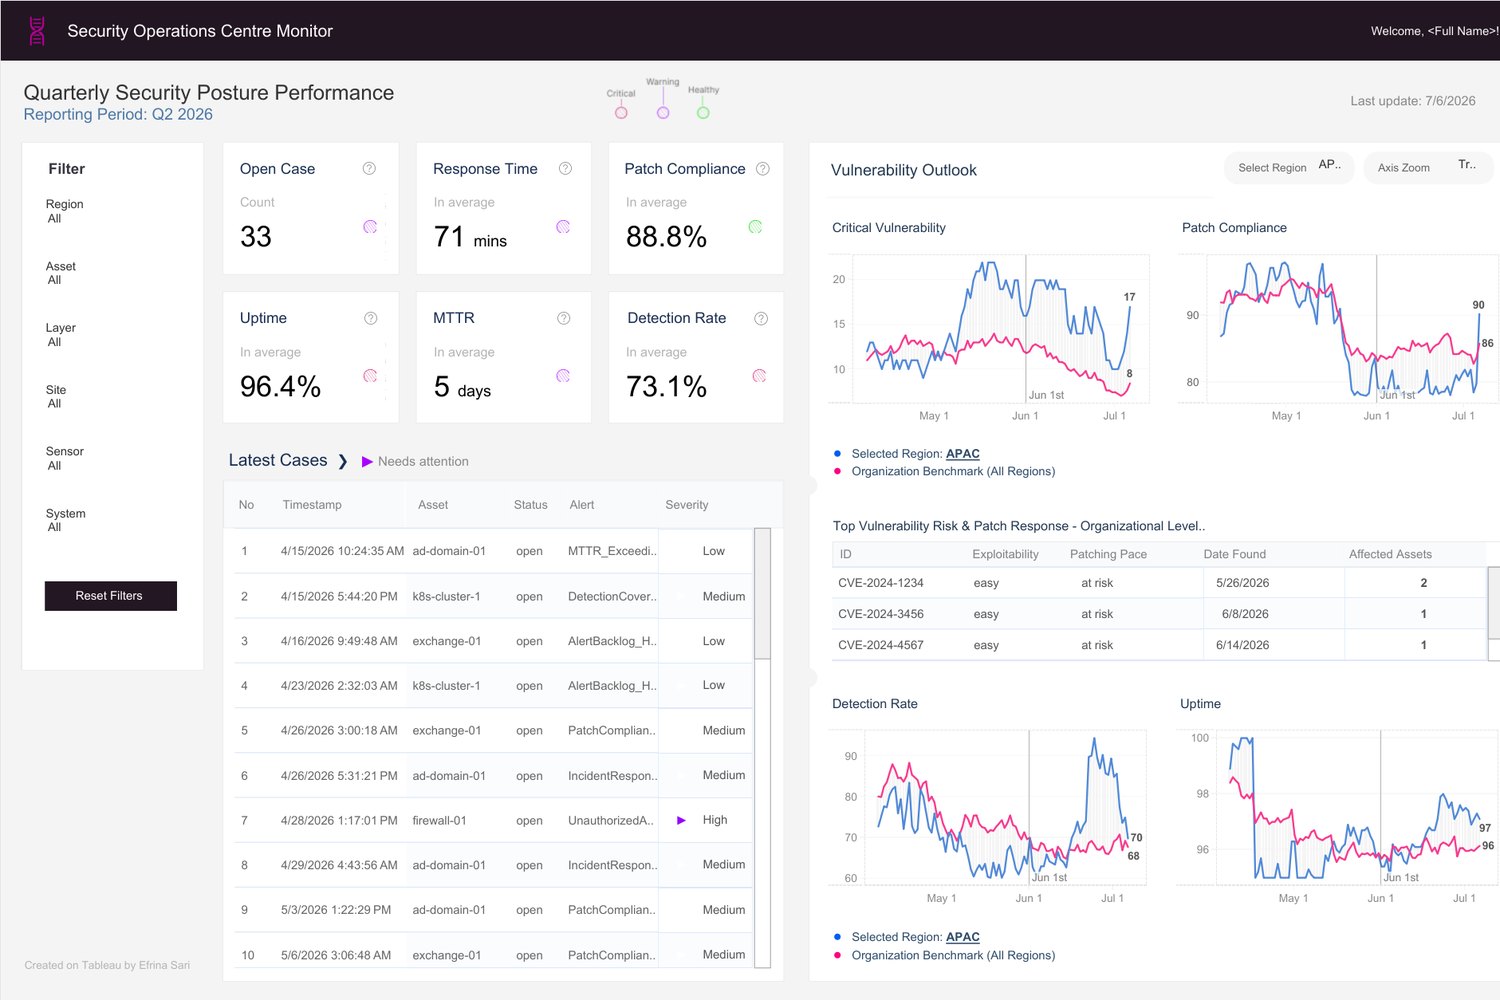The height and width of the screenshot is (1000, 1500).
Task: Open help icon on Uptime card
Action: (370, 318)
